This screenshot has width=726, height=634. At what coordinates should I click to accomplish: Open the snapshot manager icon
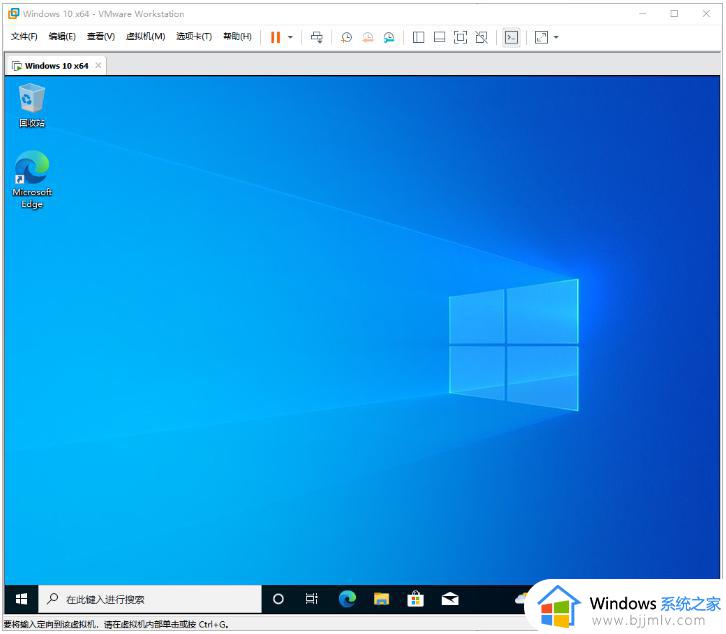(x=389, y=38)
